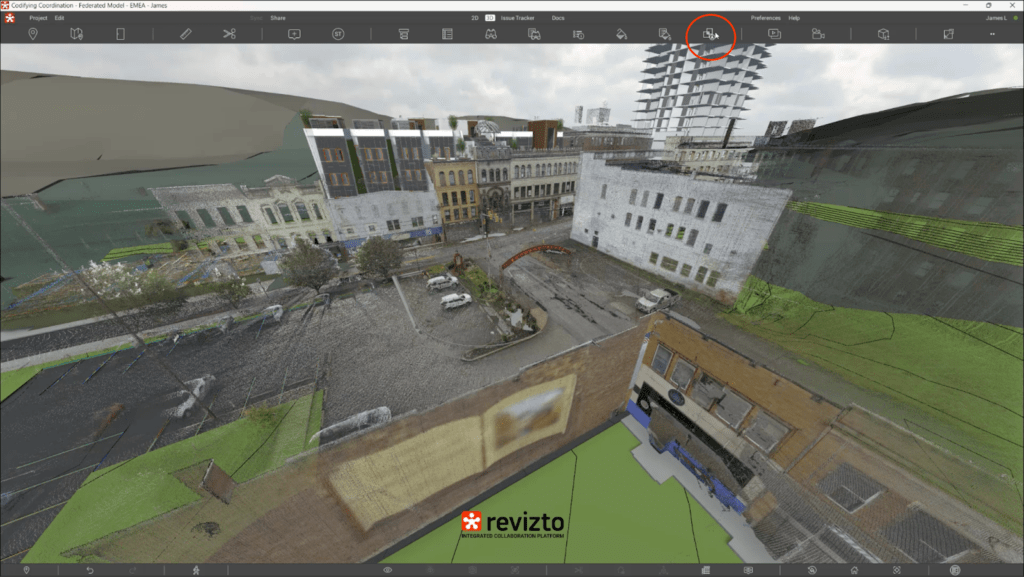1024x577 pixels.
Task: Open the video playback toolbar icon
Action: (x=772, y=33)
